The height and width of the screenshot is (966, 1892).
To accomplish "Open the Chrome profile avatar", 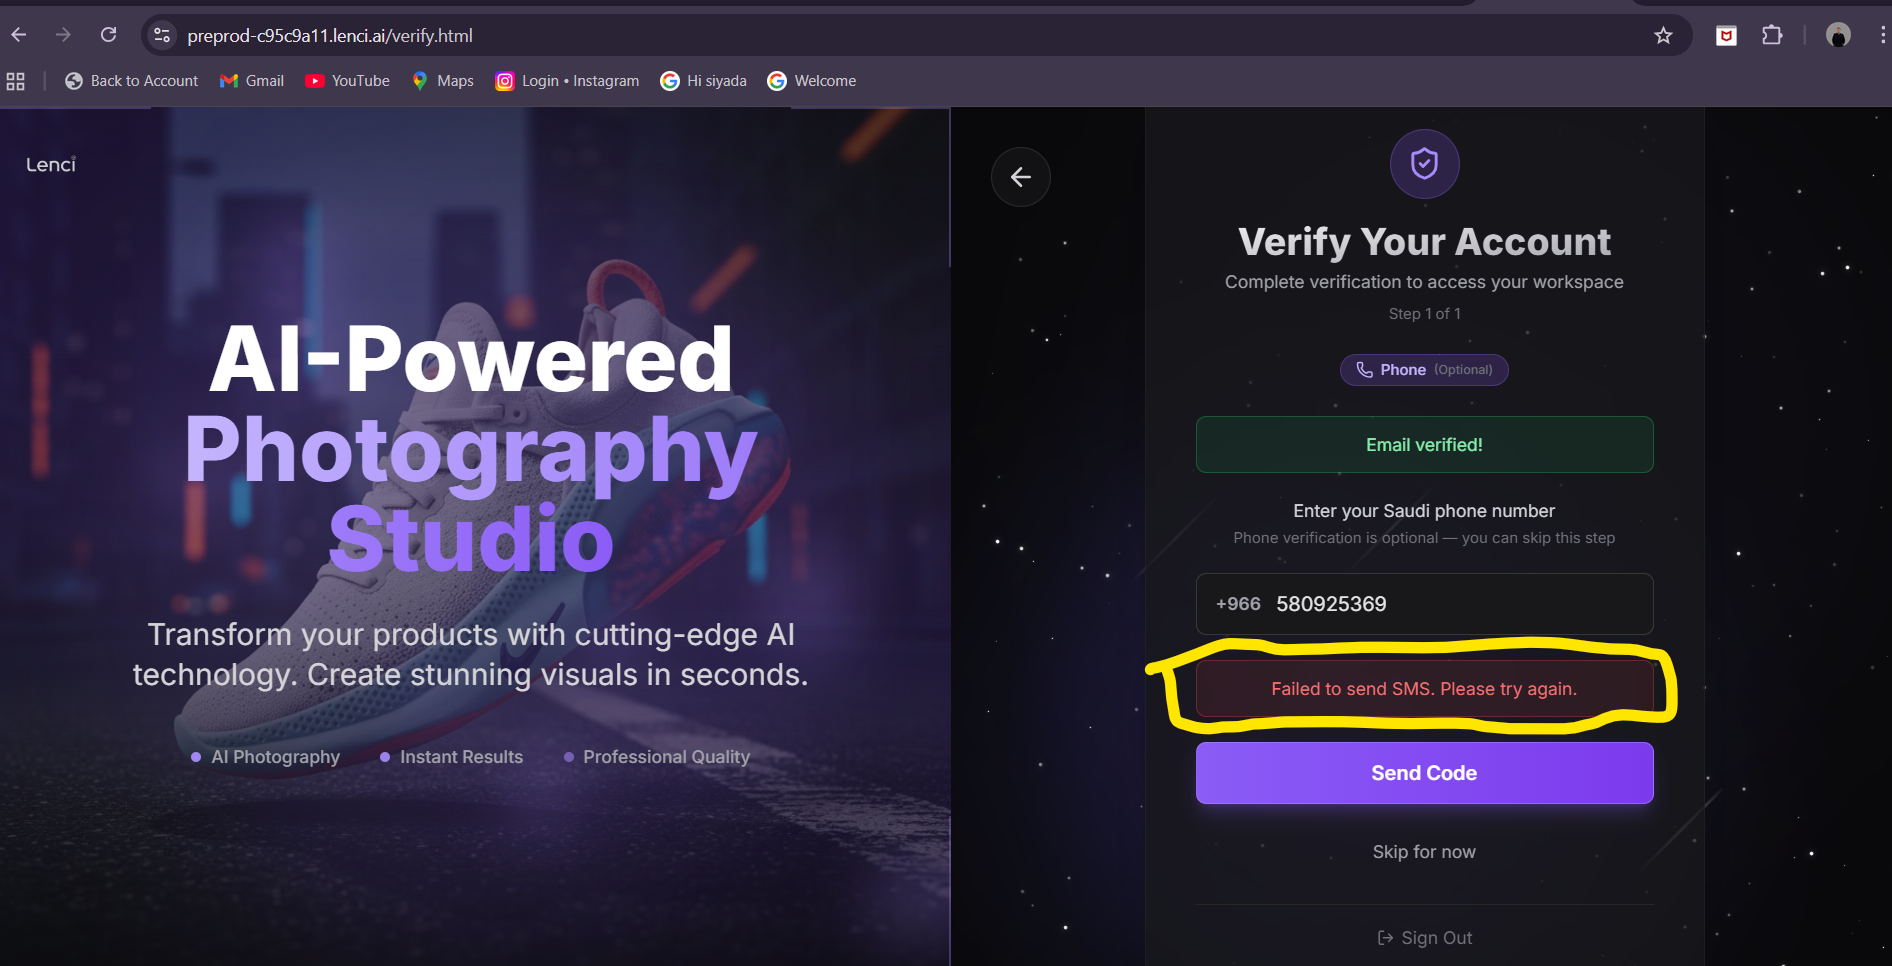I will [1837, 36].
